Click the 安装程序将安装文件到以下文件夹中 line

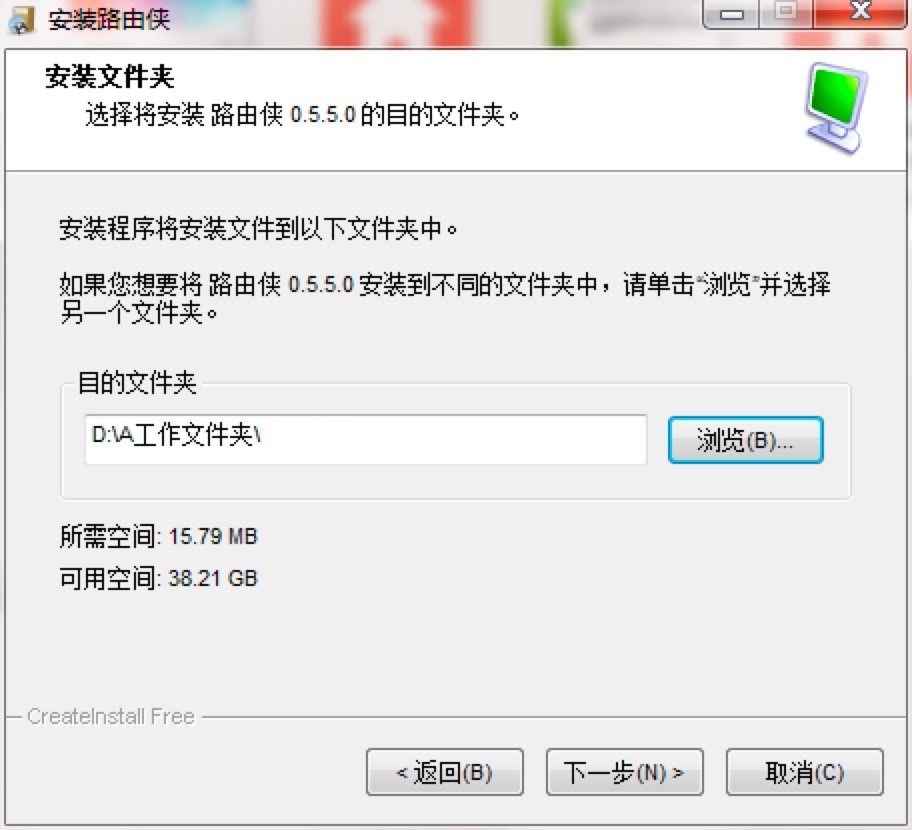click(258, 229)
